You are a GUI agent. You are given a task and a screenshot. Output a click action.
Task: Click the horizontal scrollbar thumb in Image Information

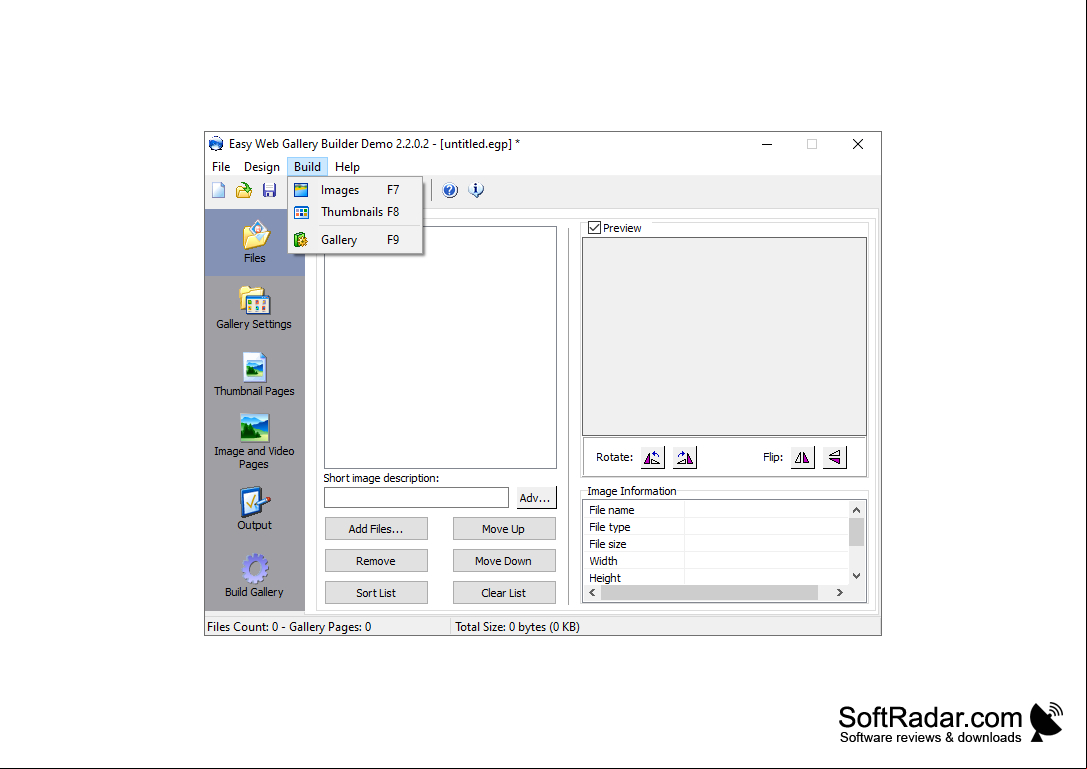709,592
